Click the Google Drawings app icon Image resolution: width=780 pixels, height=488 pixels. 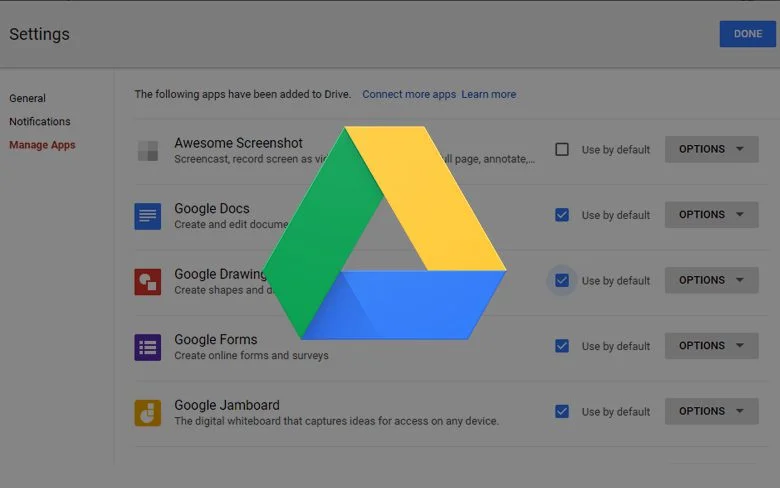click(148, 282)
